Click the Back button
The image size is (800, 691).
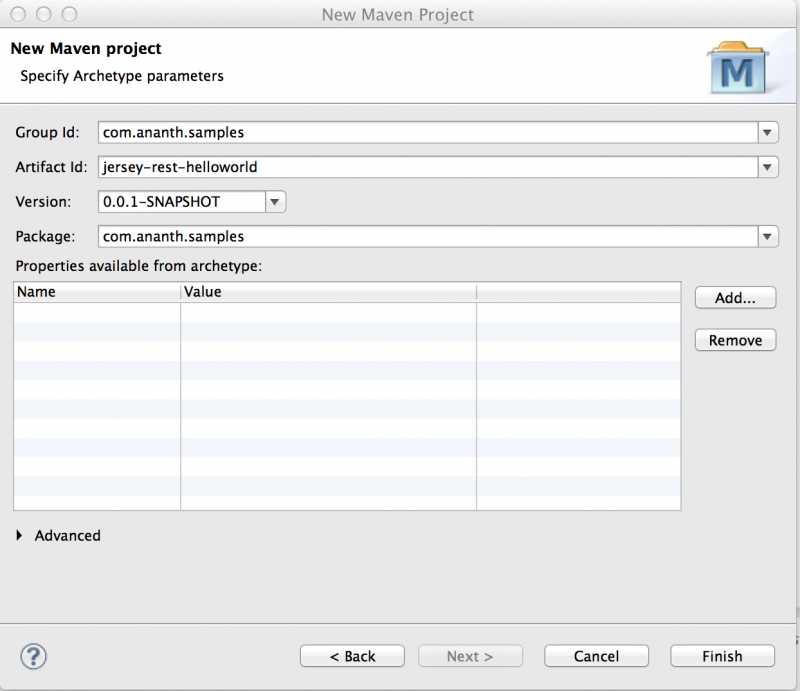[x=352, y=656]
